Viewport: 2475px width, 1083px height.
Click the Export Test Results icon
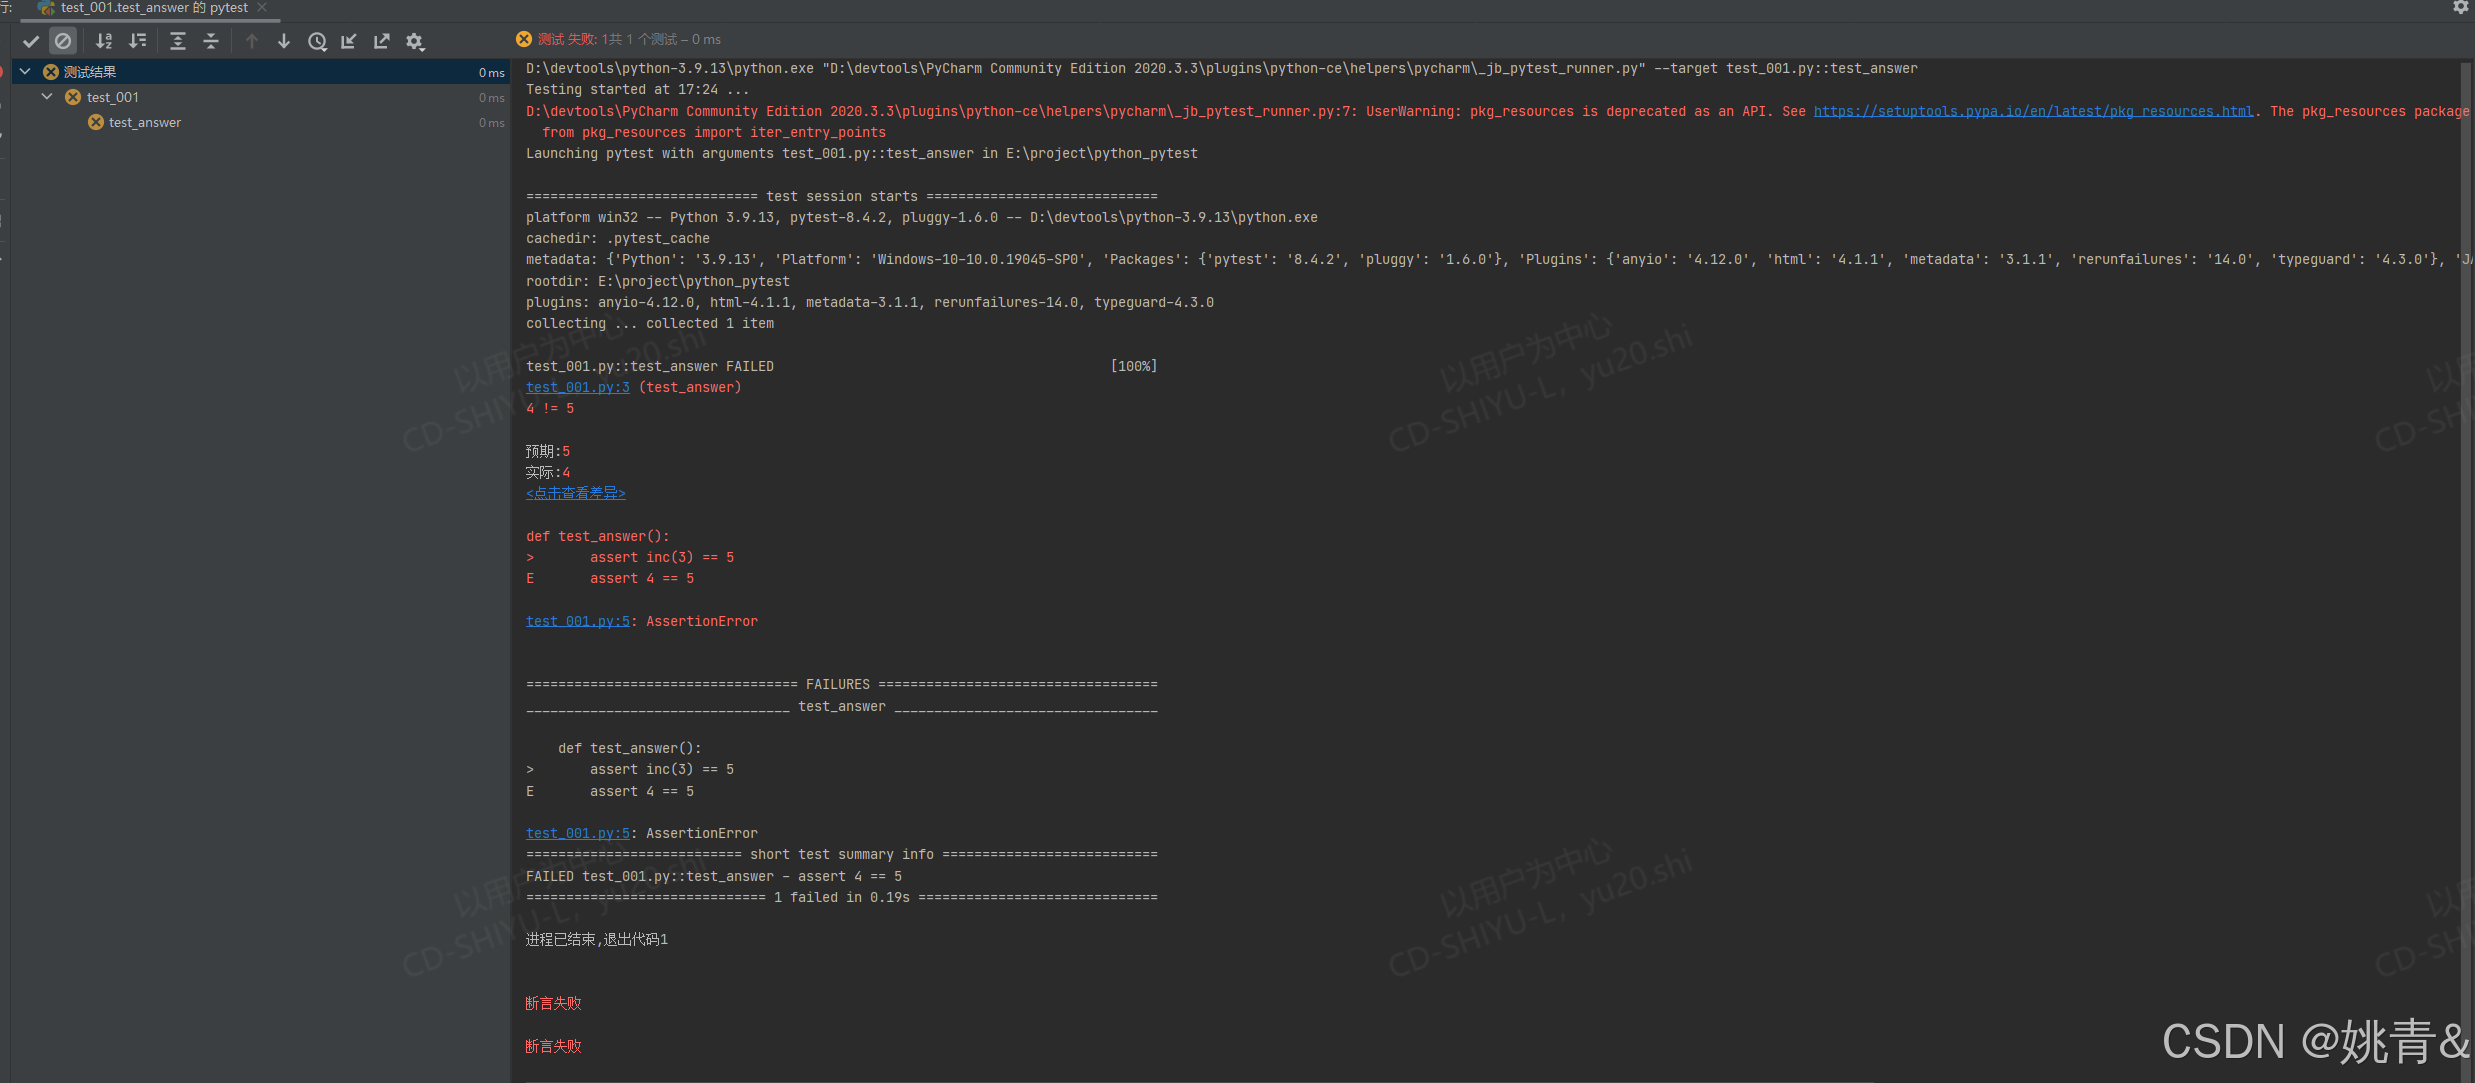click(x=382, y=41)
